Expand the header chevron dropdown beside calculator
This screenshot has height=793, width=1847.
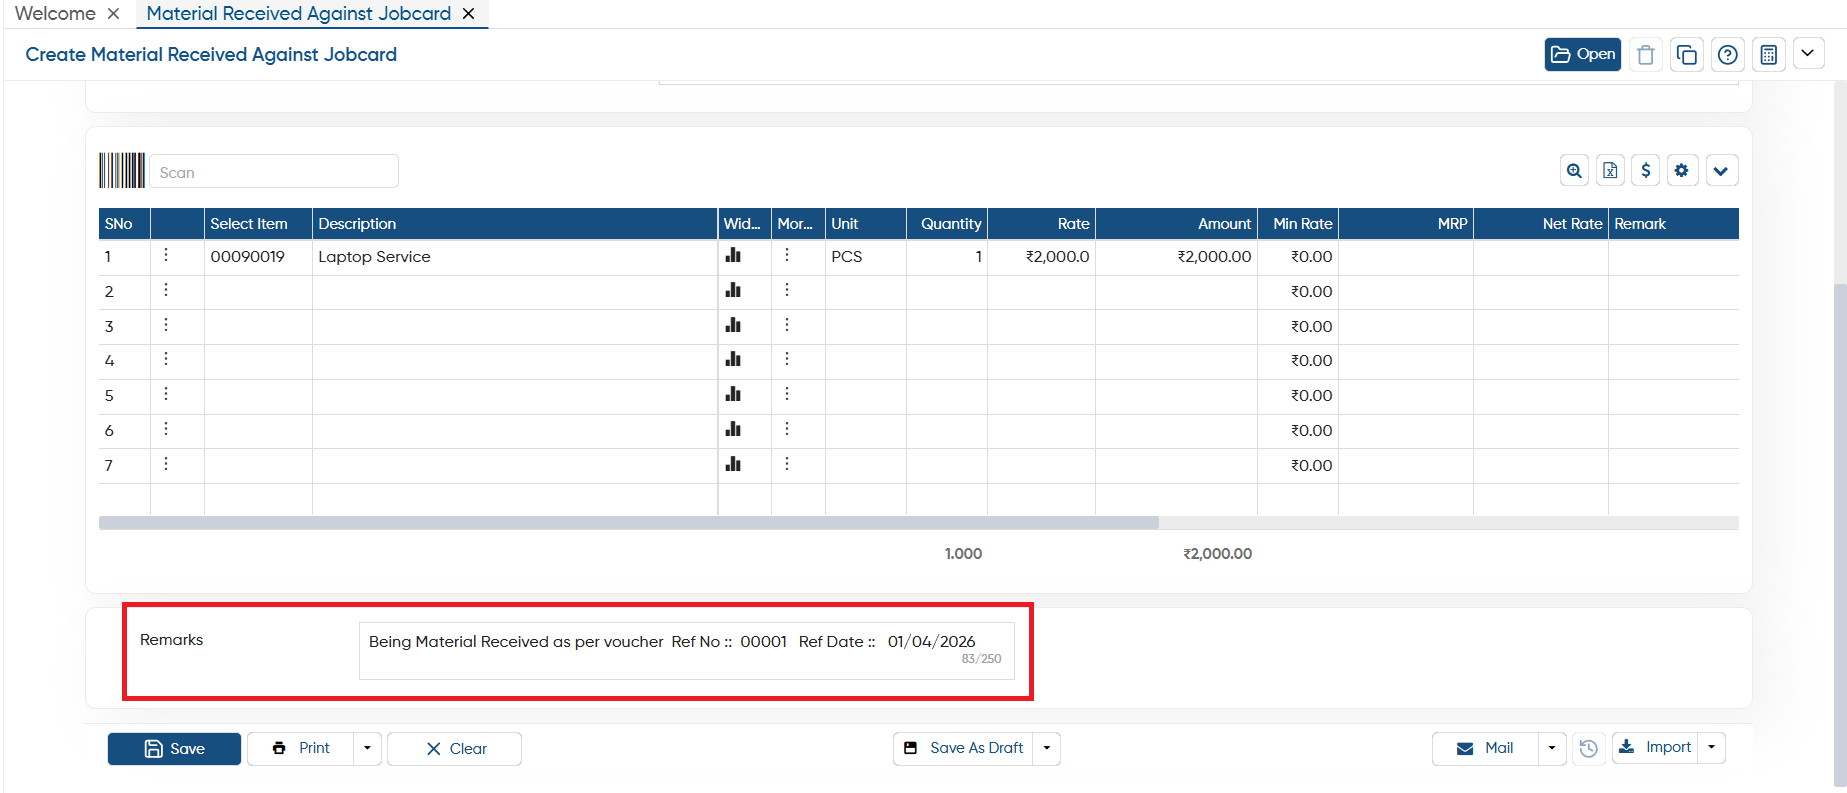click(1808, 53)
